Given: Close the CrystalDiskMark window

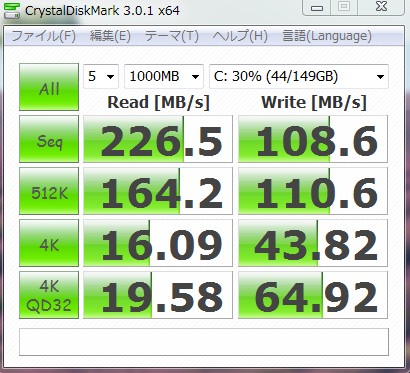Looking at the screenshot, I should [381, 7].
